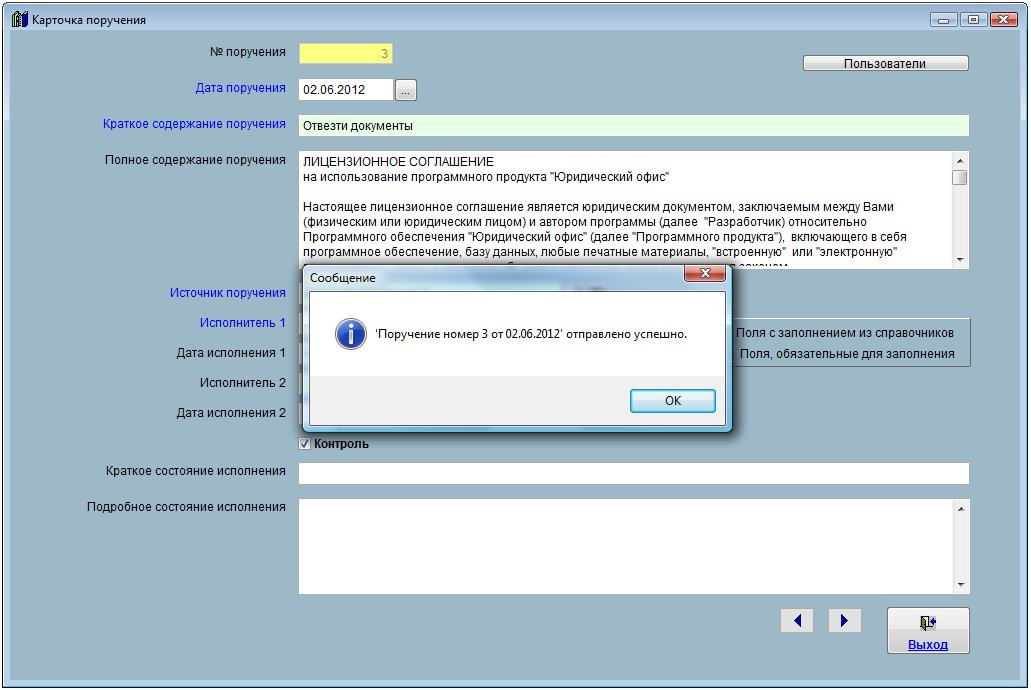
Task: Close the Карточка поручения window
Action: click(x=1004, y=20)
